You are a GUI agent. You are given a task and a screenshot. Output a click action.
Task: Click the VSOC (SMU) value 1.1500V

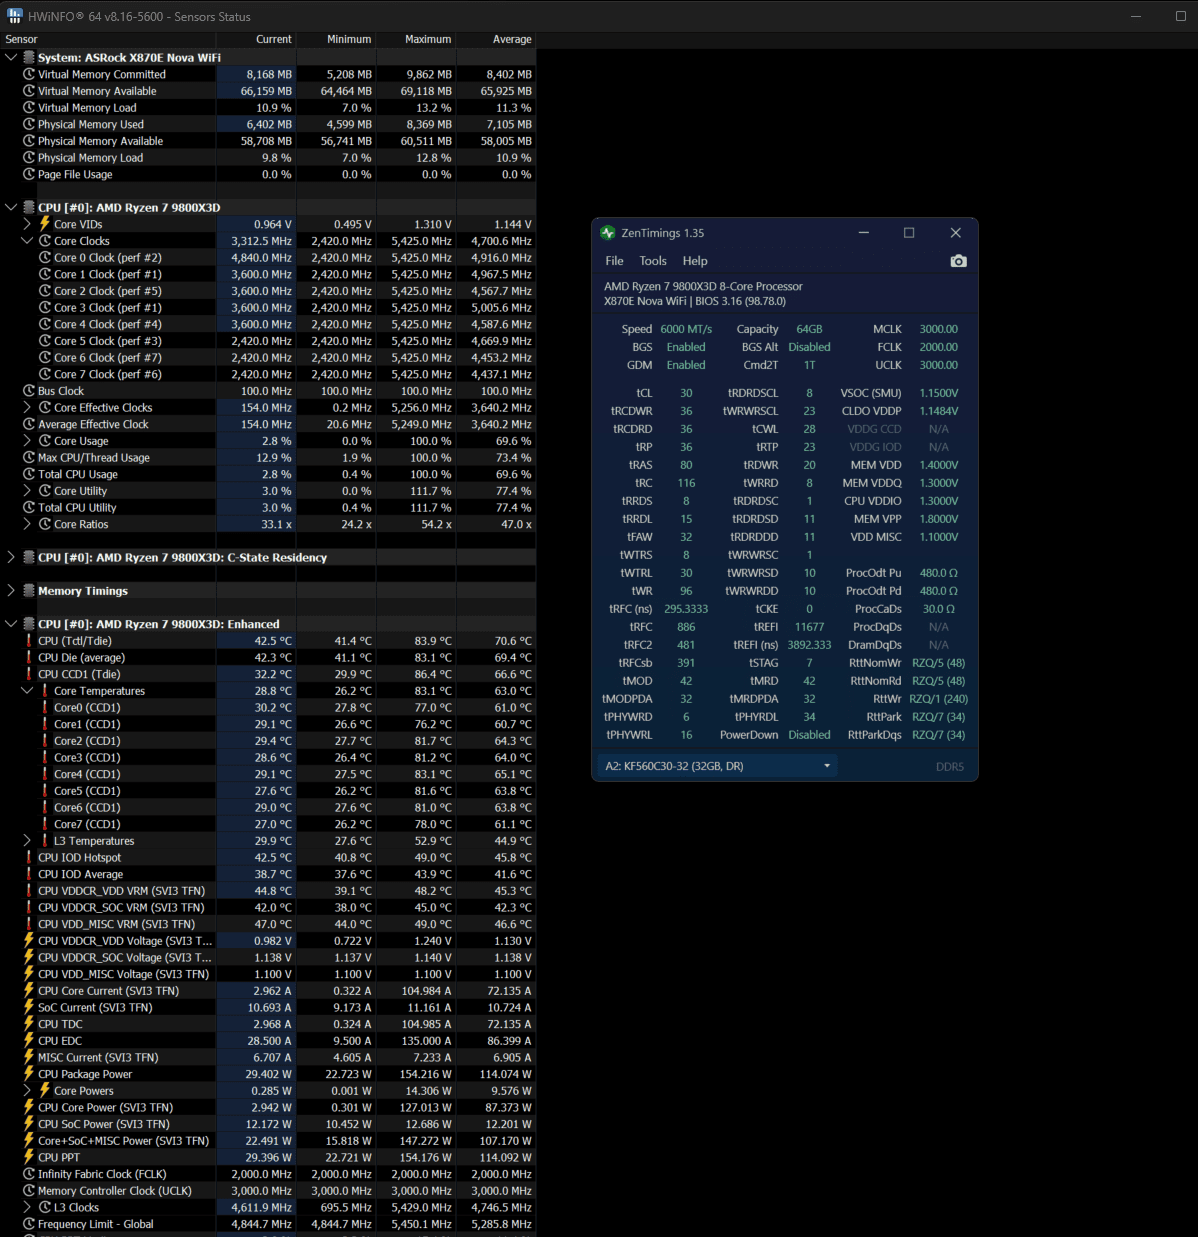pos(938,393)
